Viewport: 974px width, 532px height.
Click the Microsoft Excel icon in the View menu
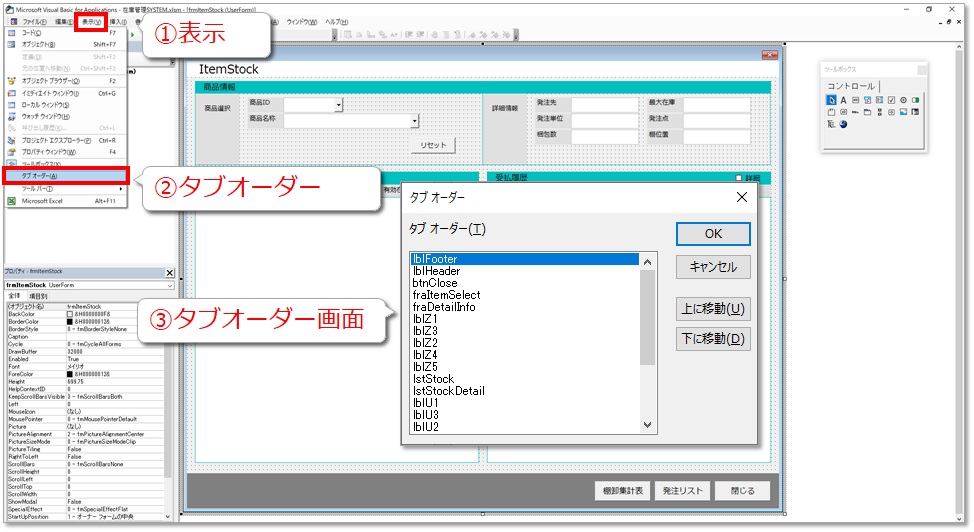[x=11, y=201]
